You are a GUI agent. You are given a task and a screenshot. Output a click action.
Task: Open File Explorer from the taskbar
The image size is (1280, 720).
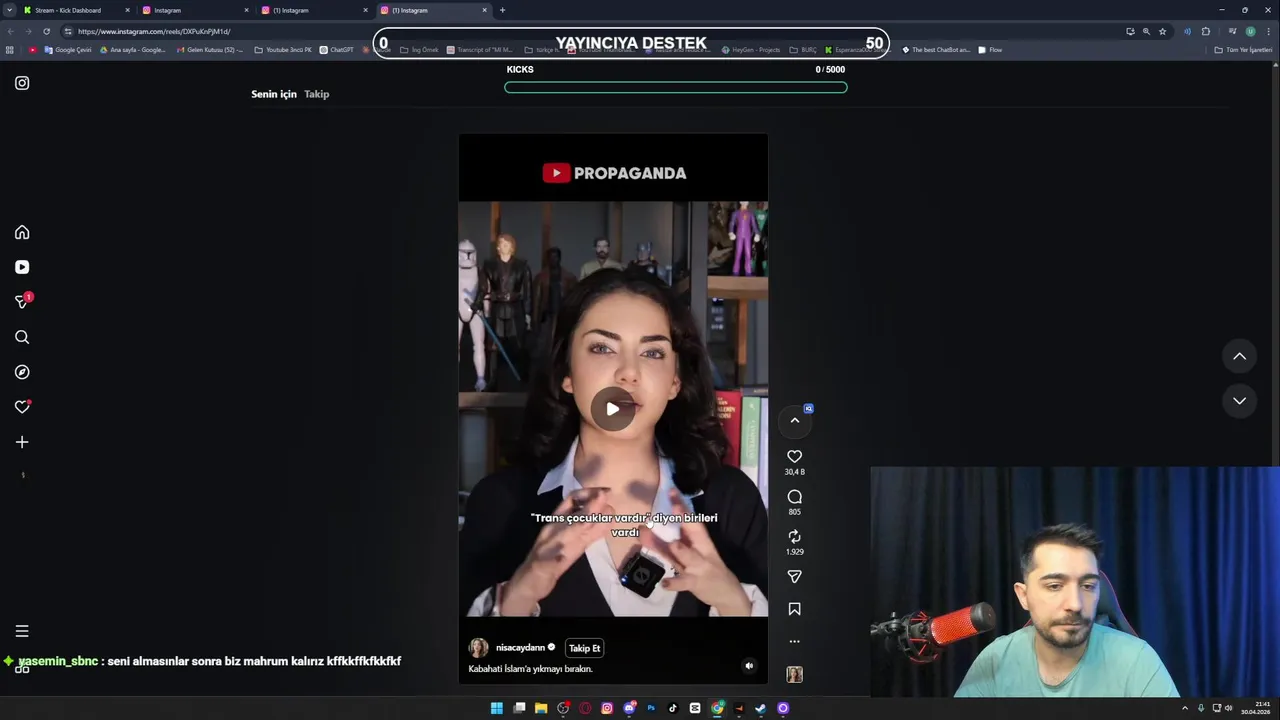(541, 708)
